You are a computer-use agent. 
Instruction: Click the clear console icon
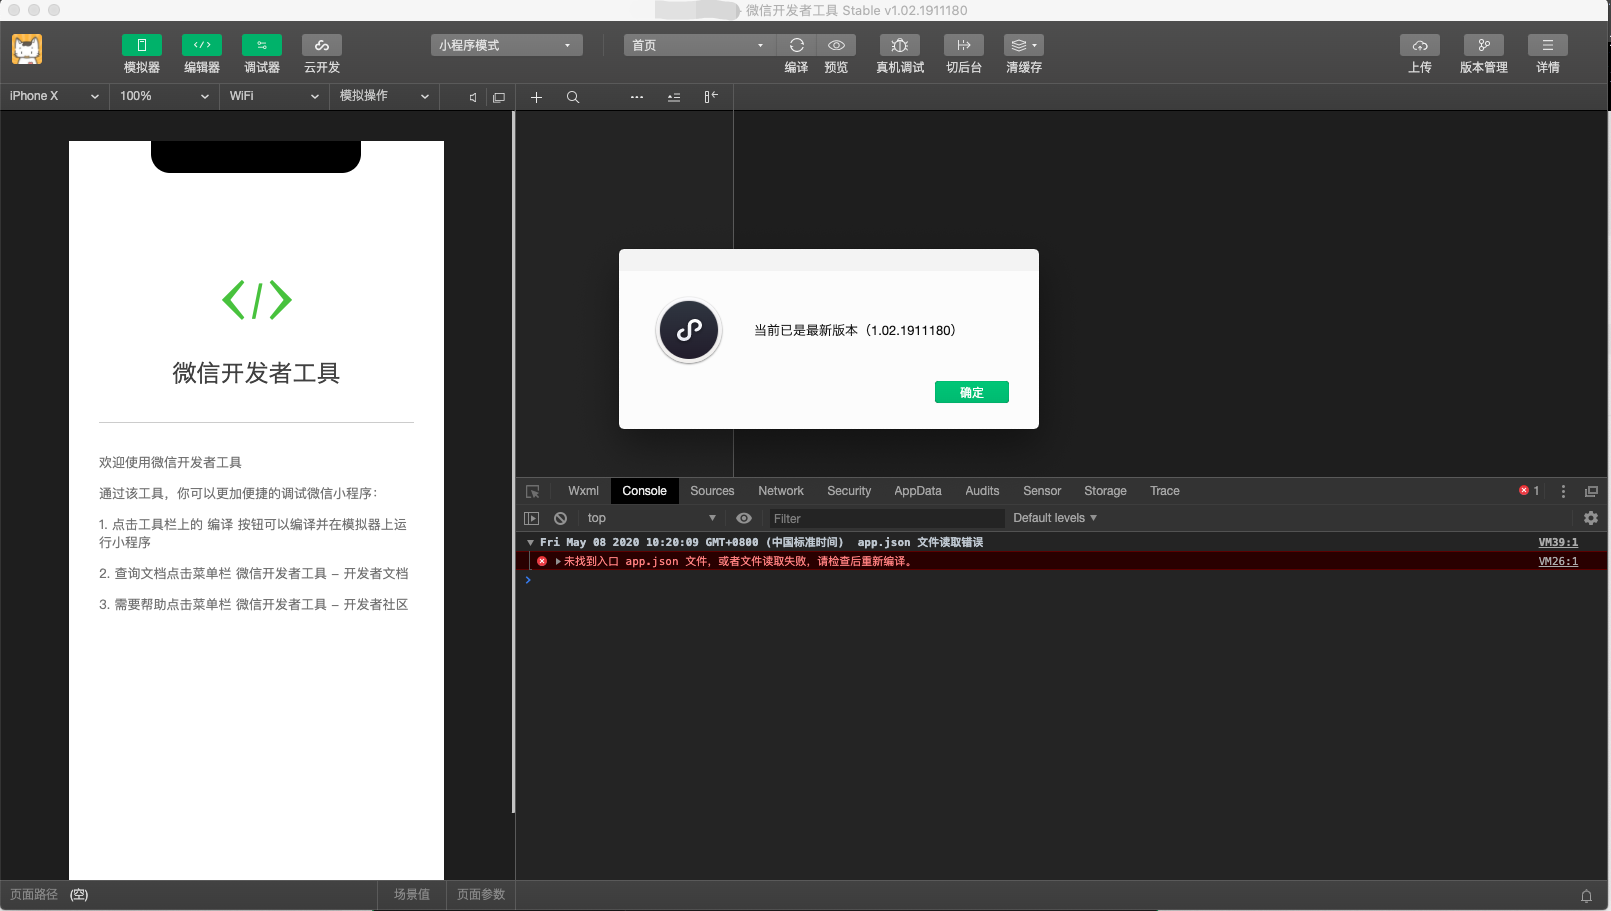(561, 518)
